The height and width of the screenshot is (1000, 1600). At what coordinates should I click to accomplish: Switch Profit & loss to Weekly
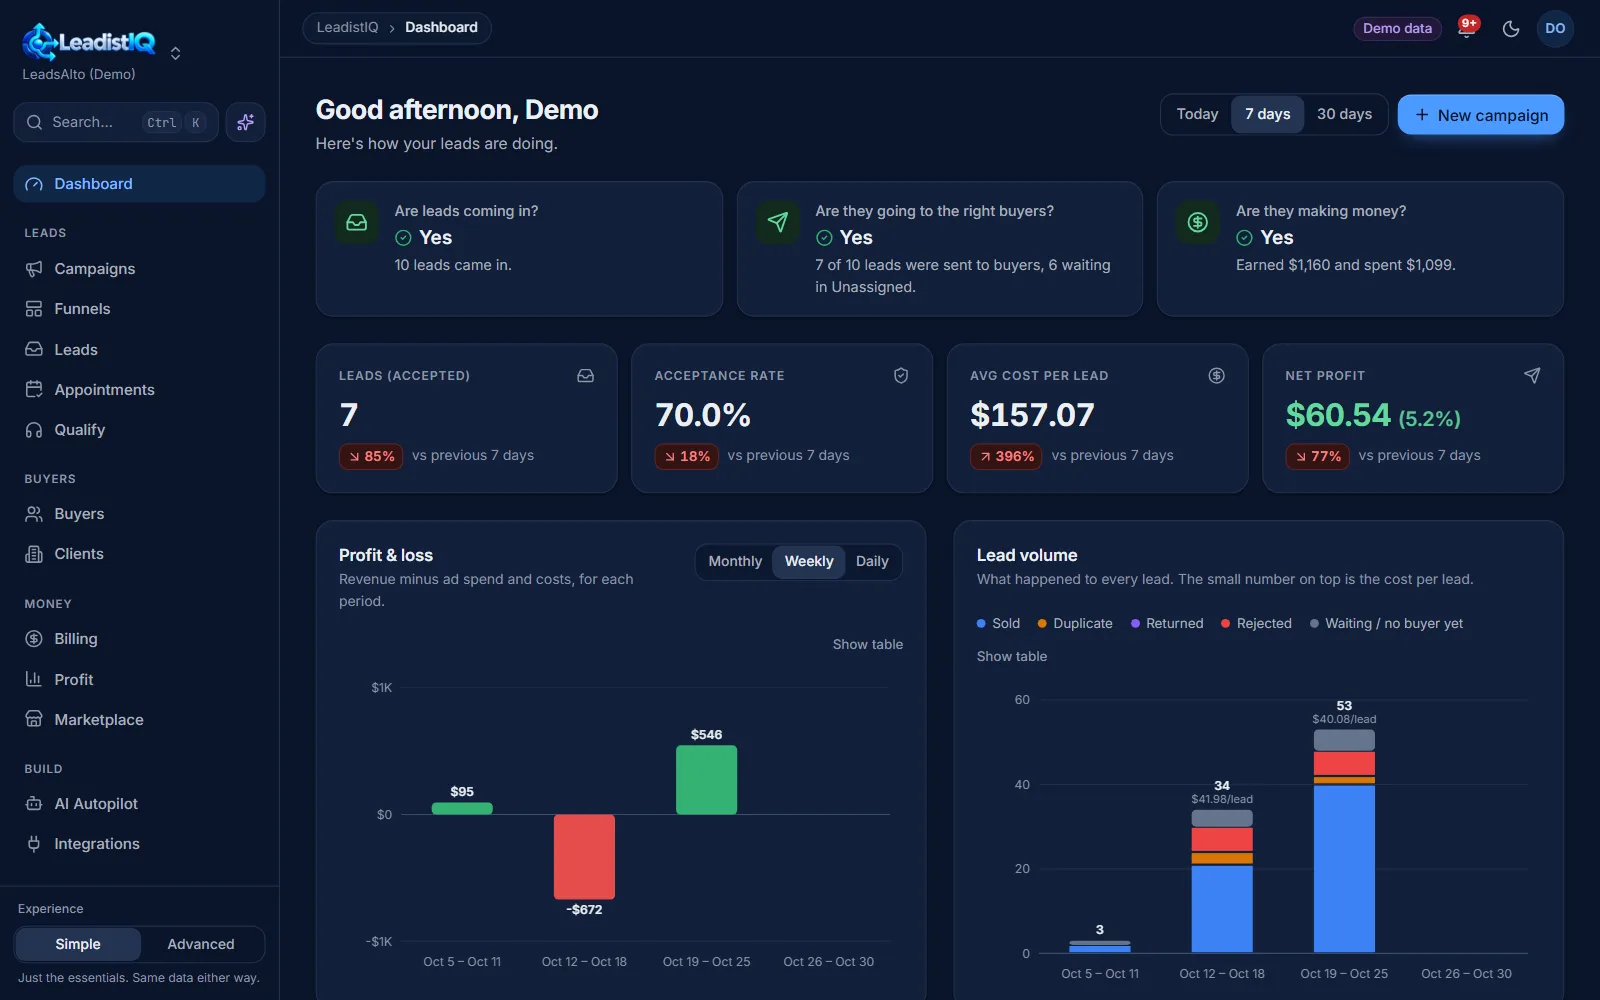pos(808,561)
